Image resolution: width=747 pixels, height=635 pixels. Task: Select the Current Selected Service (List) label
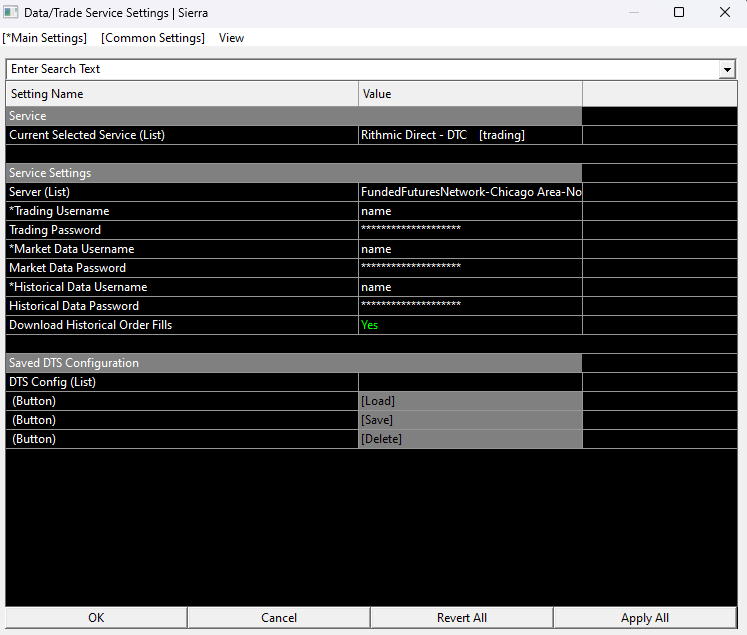click(87, 135)
